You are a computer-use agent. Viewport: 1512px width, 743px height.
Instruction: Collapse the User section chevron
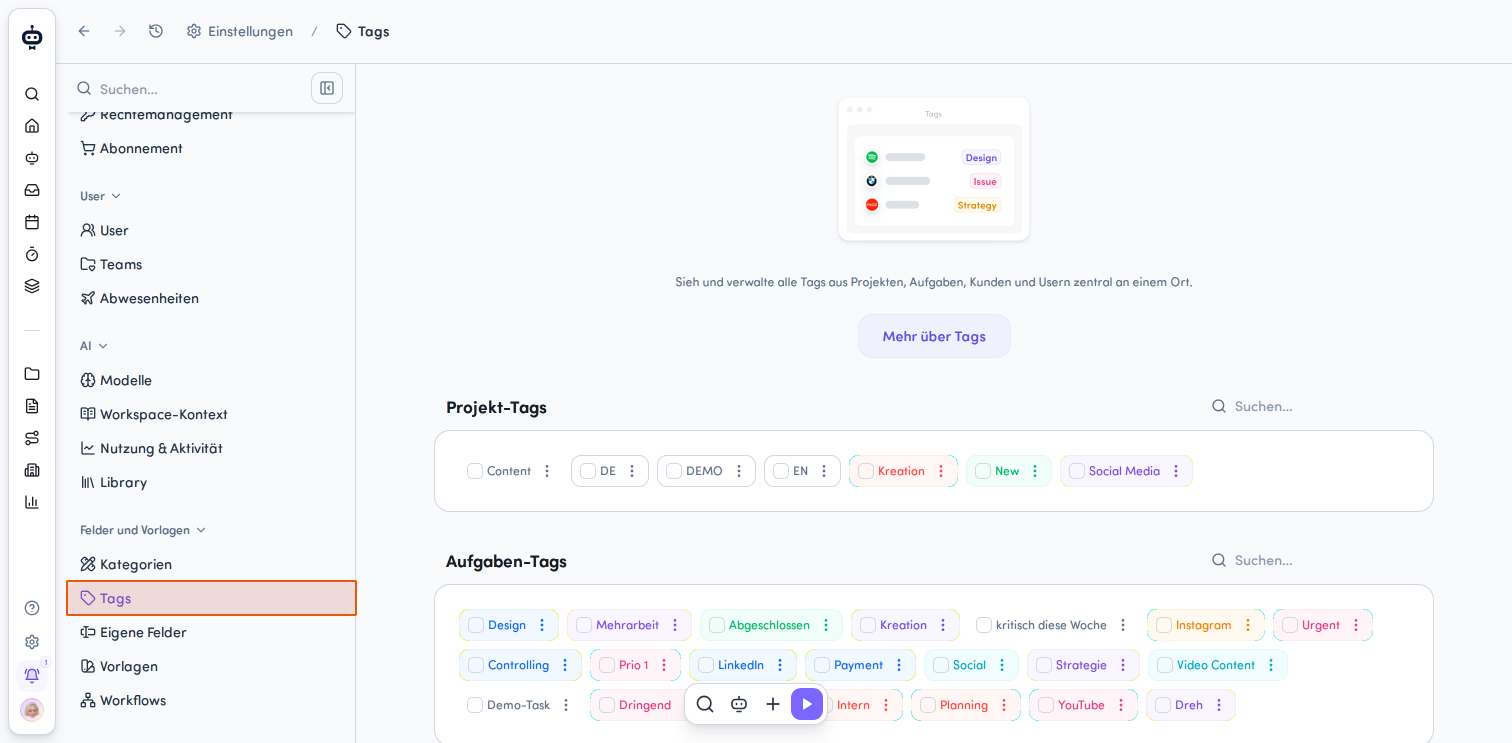[116, 196]
